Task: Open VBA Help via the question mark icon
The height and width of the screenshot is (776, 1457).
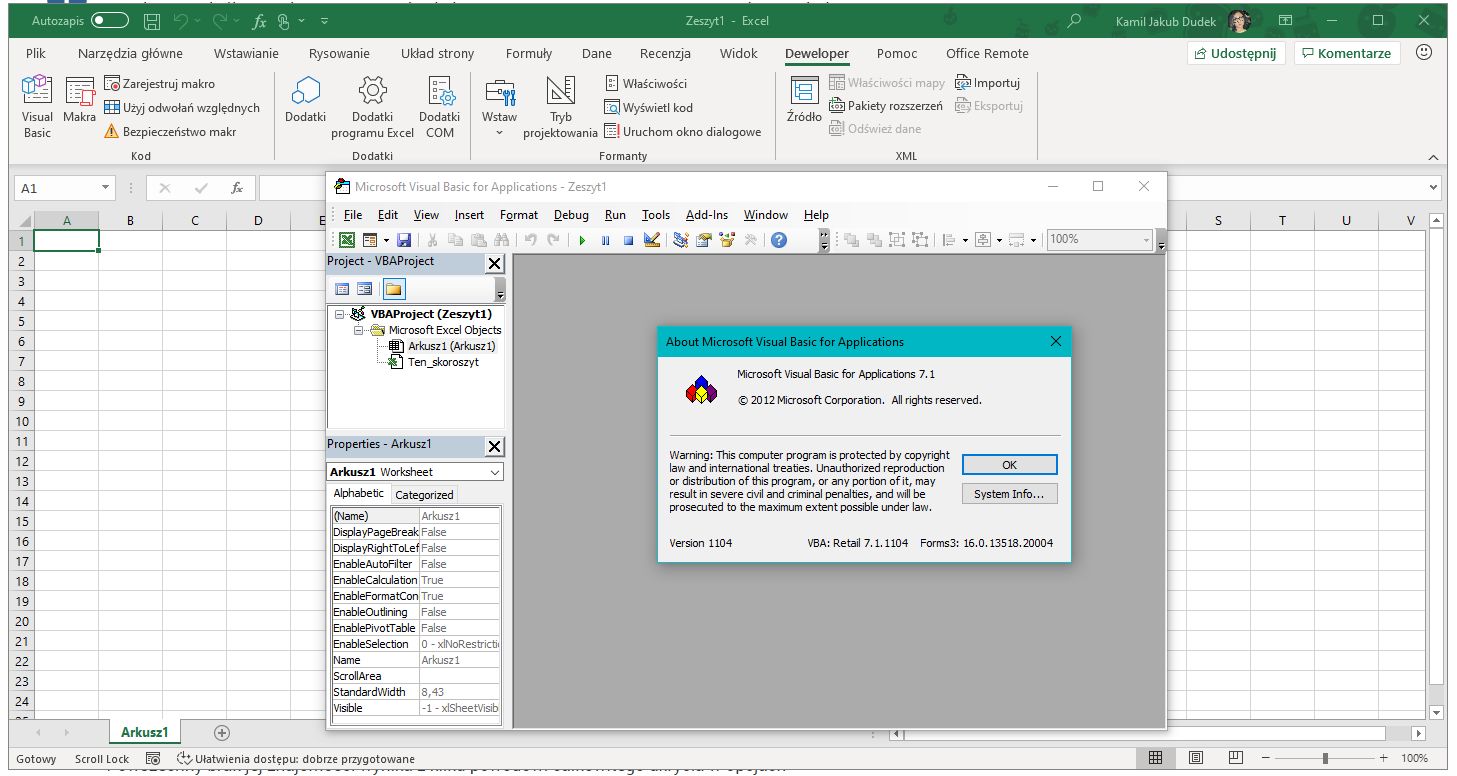Action: coord(778,239)
